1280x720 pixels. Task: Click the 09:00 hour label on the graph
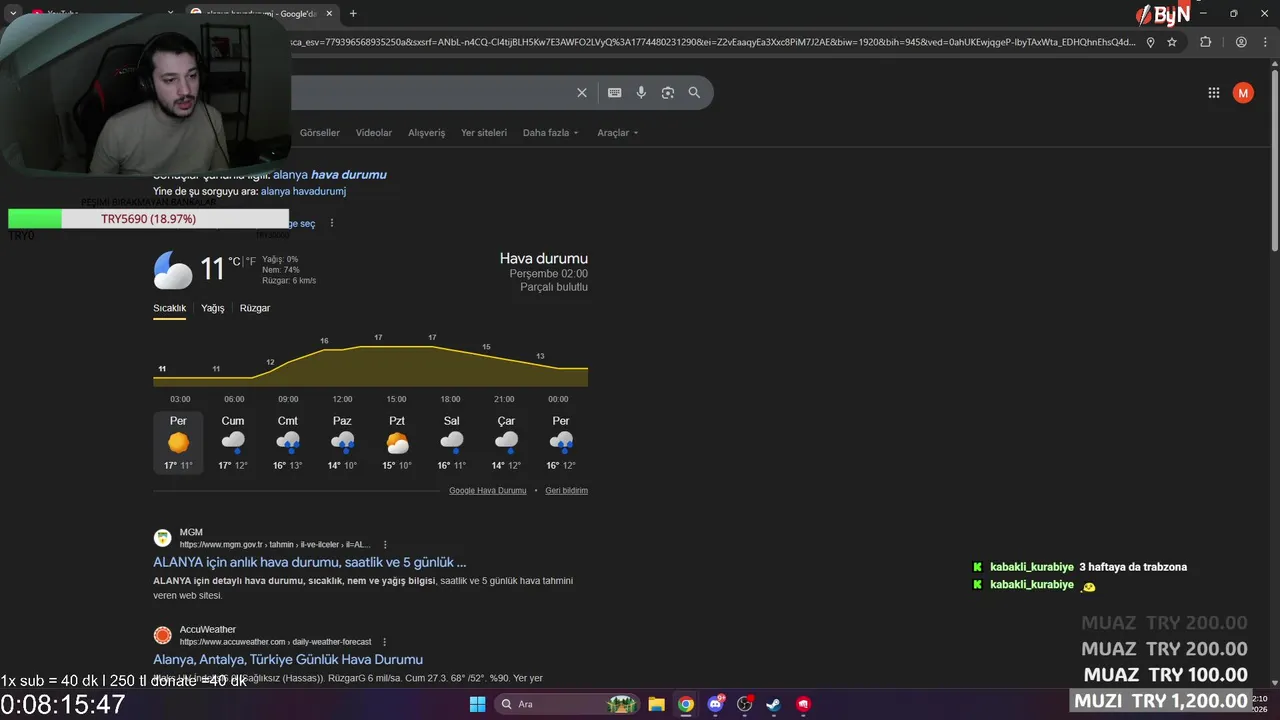[x=288, y=399]
